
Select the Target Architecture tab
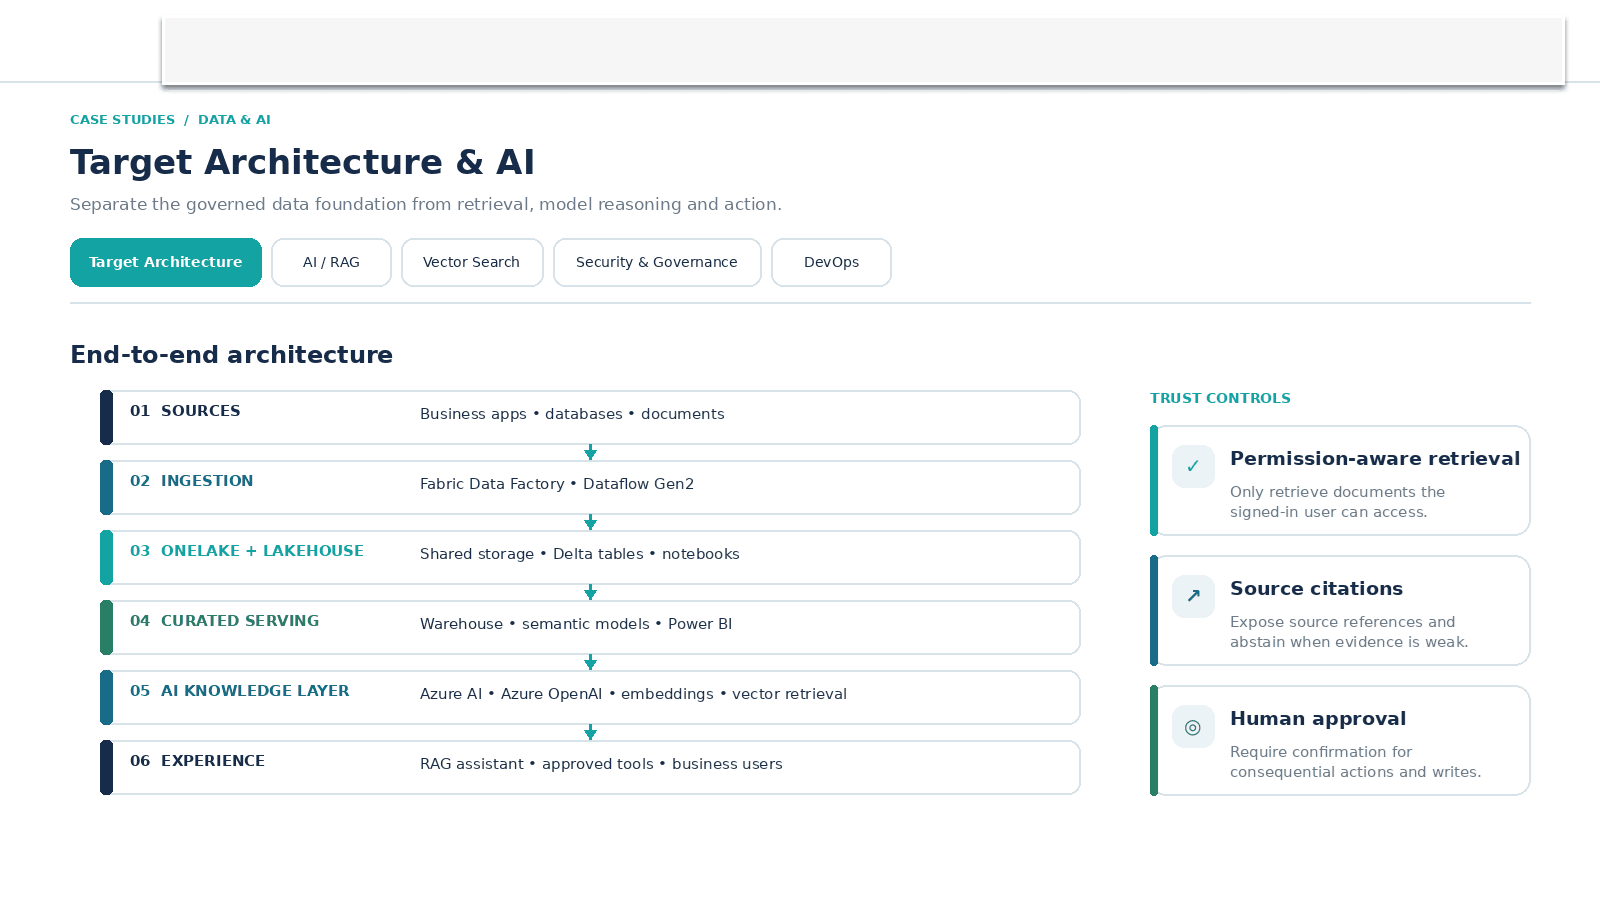[166, 262]
